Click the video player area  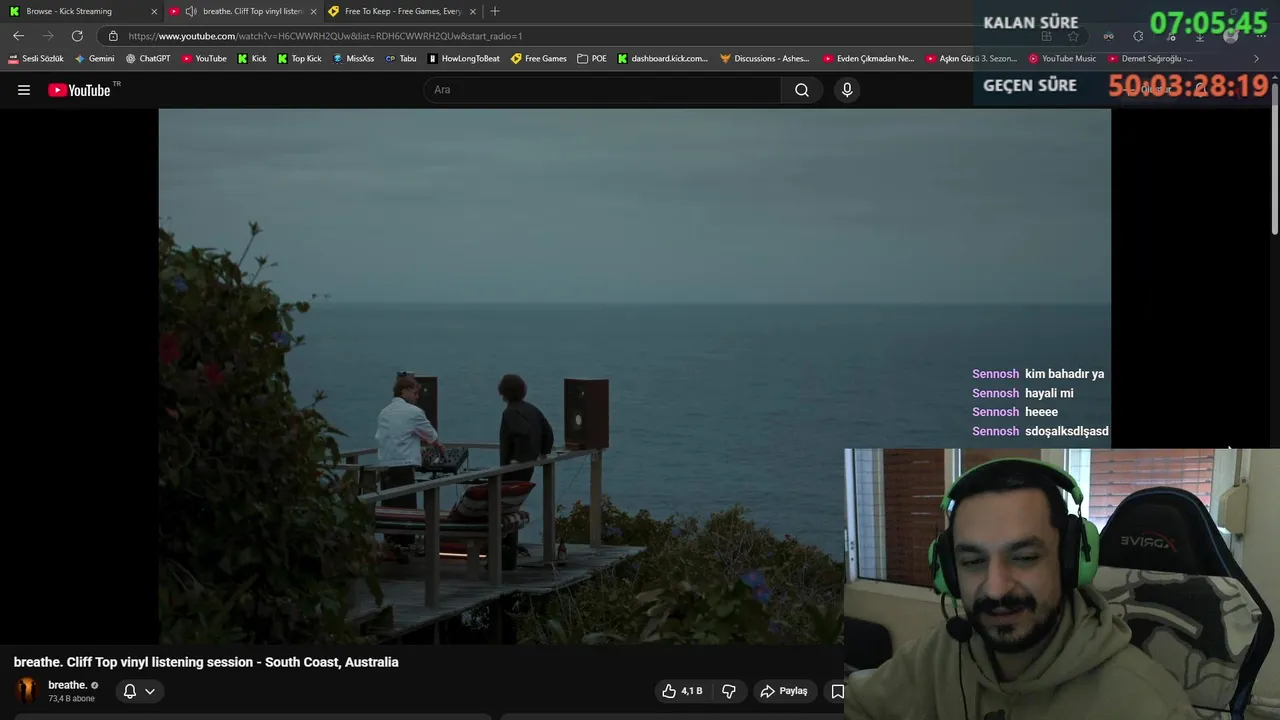click(x=634, y=376)
